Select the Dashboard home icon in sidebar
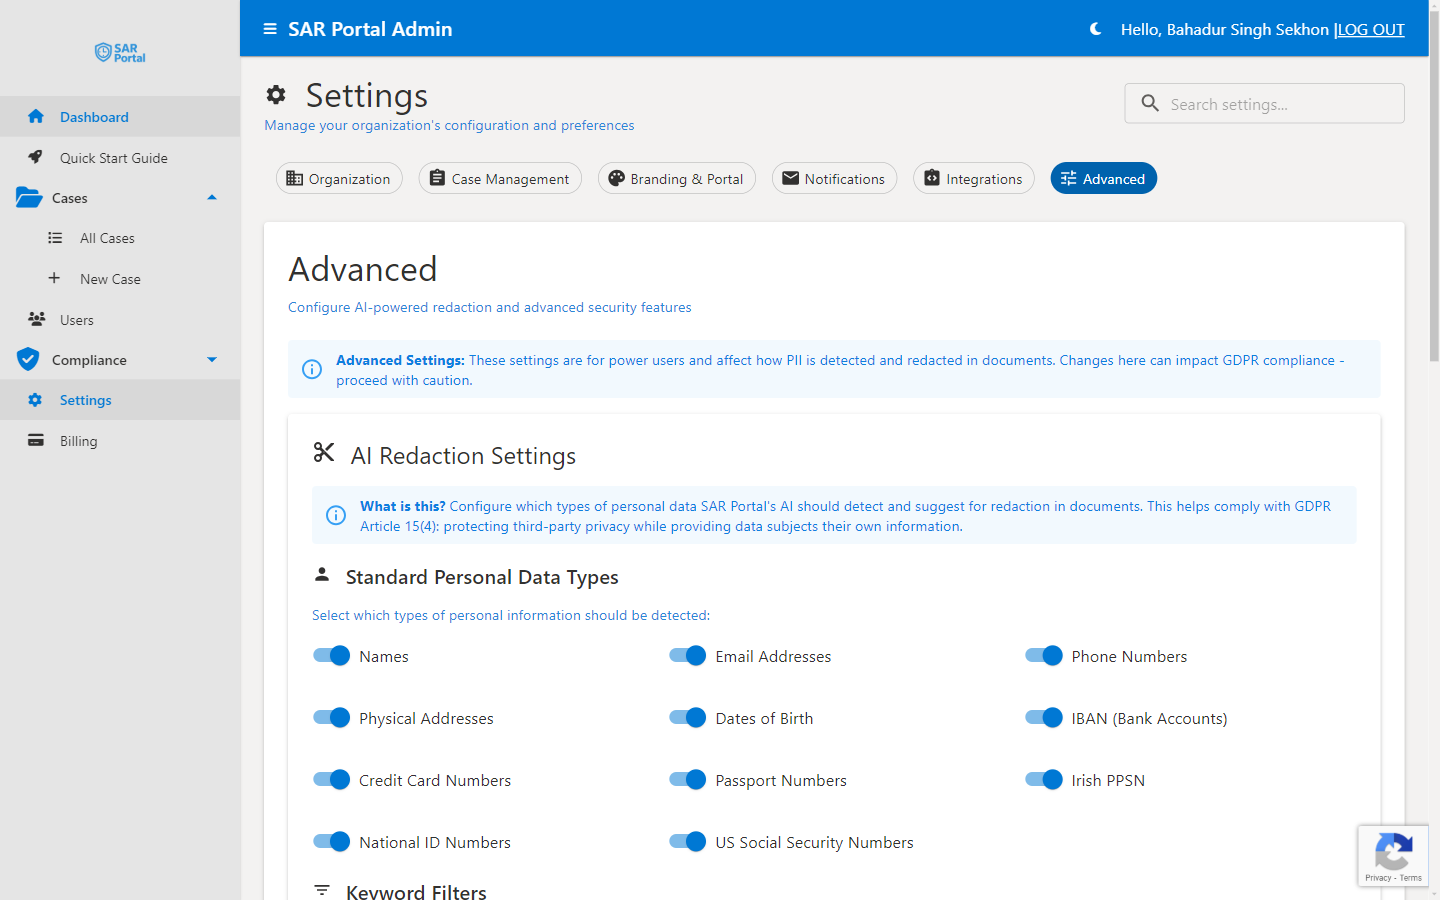Screen dimensions: 1440x900 coord(36,116)
